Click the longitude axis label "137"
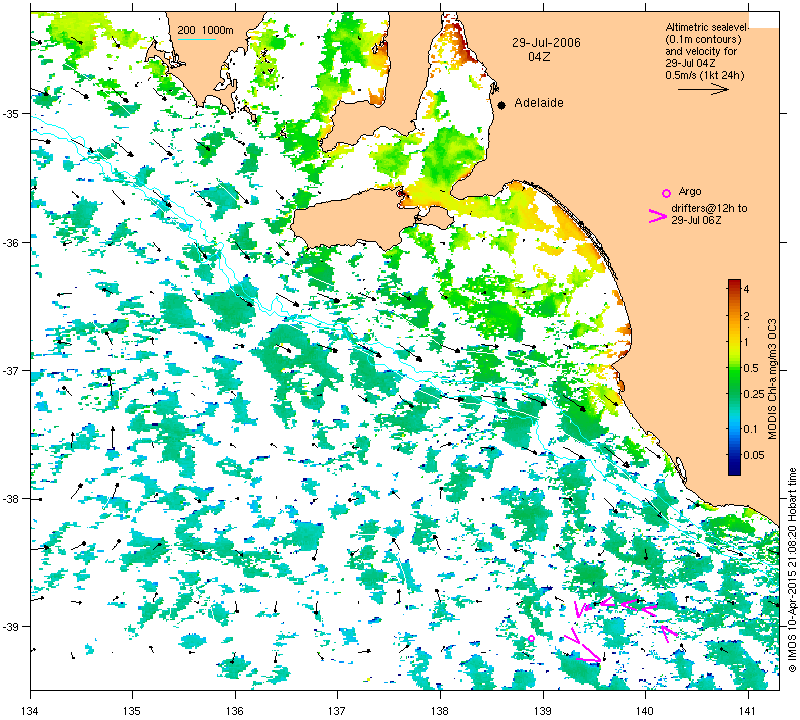Screen dimensions: 800x720 pyautogui.click(x=337, y=710)
